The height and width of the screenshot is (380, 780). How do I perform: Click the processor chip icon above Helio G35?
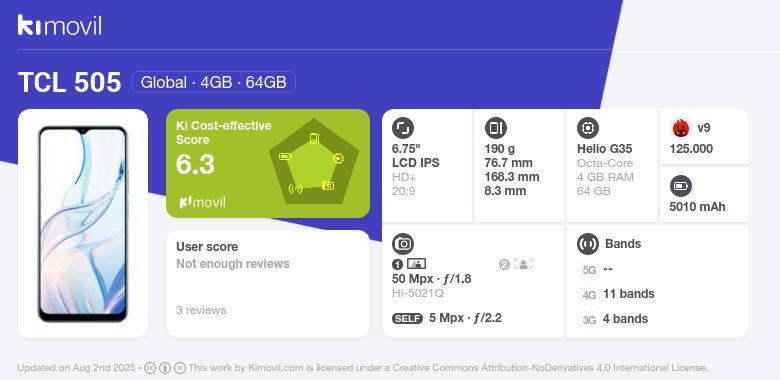tap(588, 128)
